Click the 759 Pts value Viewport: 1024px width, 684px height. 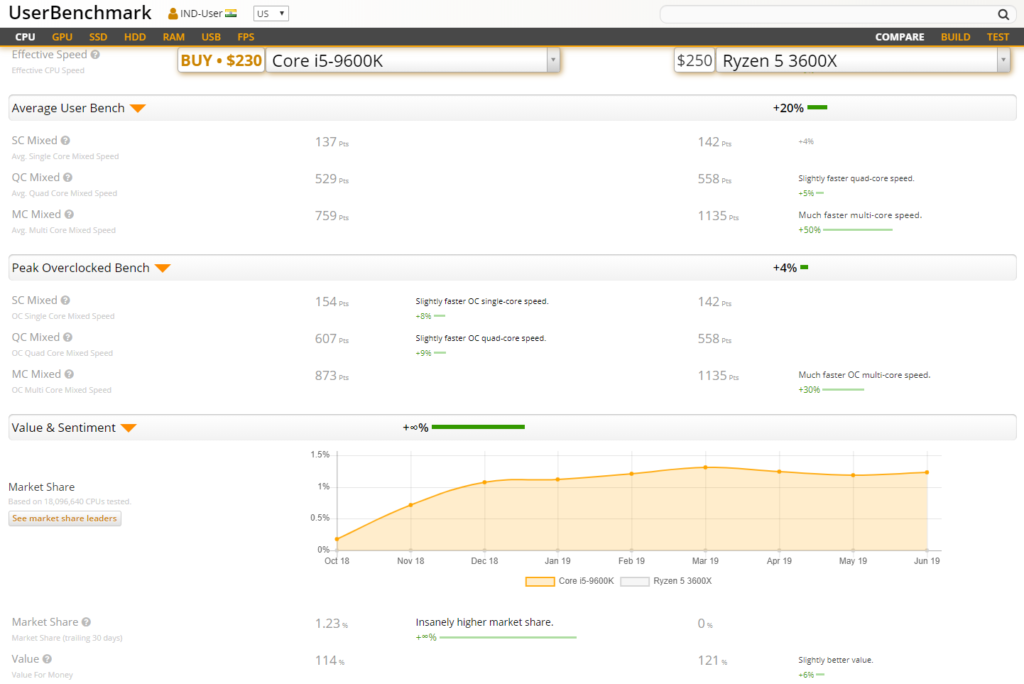coord(332,216)
